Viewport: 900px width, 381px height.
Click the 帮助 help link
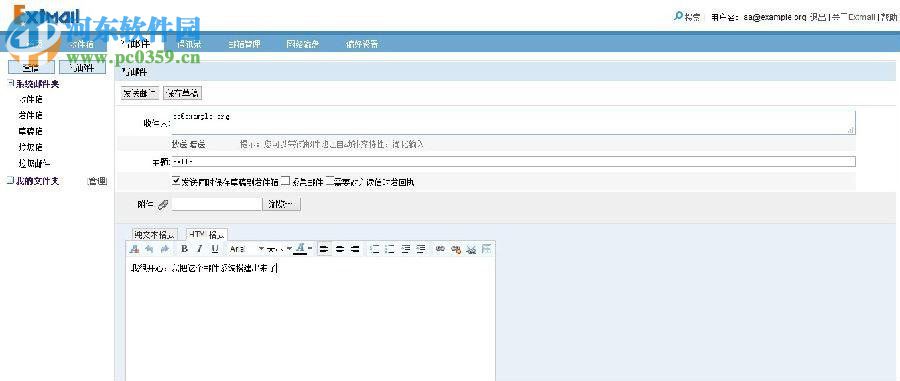pyautogui.click(x=888, y=17)
